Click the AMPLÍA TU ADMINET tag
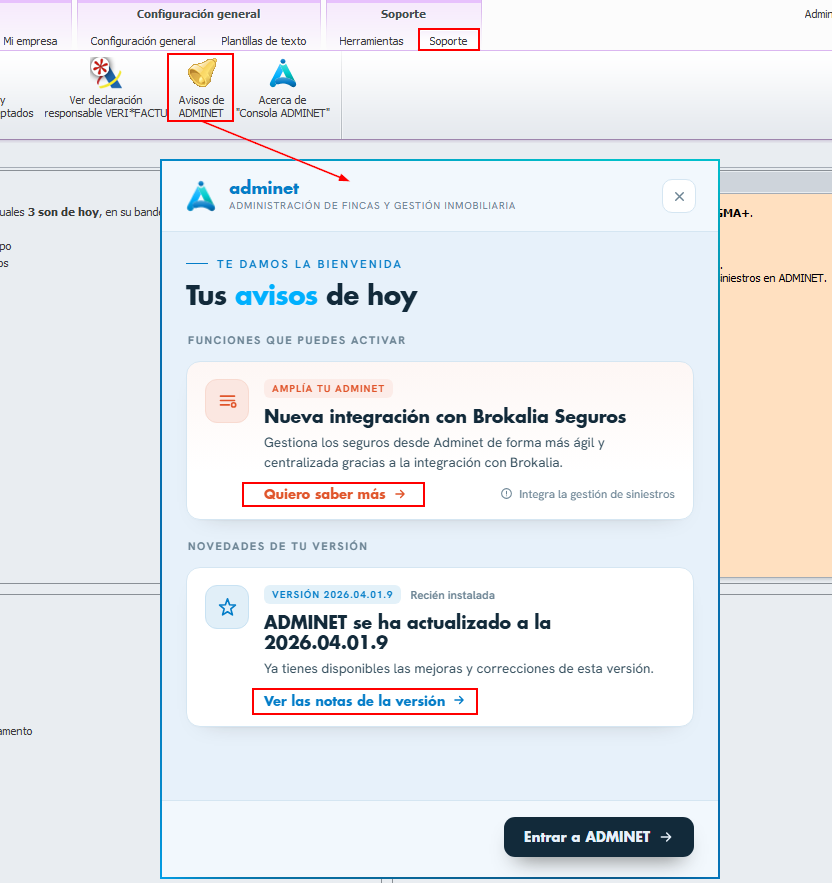The height and width of the screenshot is (883, 832). (328, 389)
